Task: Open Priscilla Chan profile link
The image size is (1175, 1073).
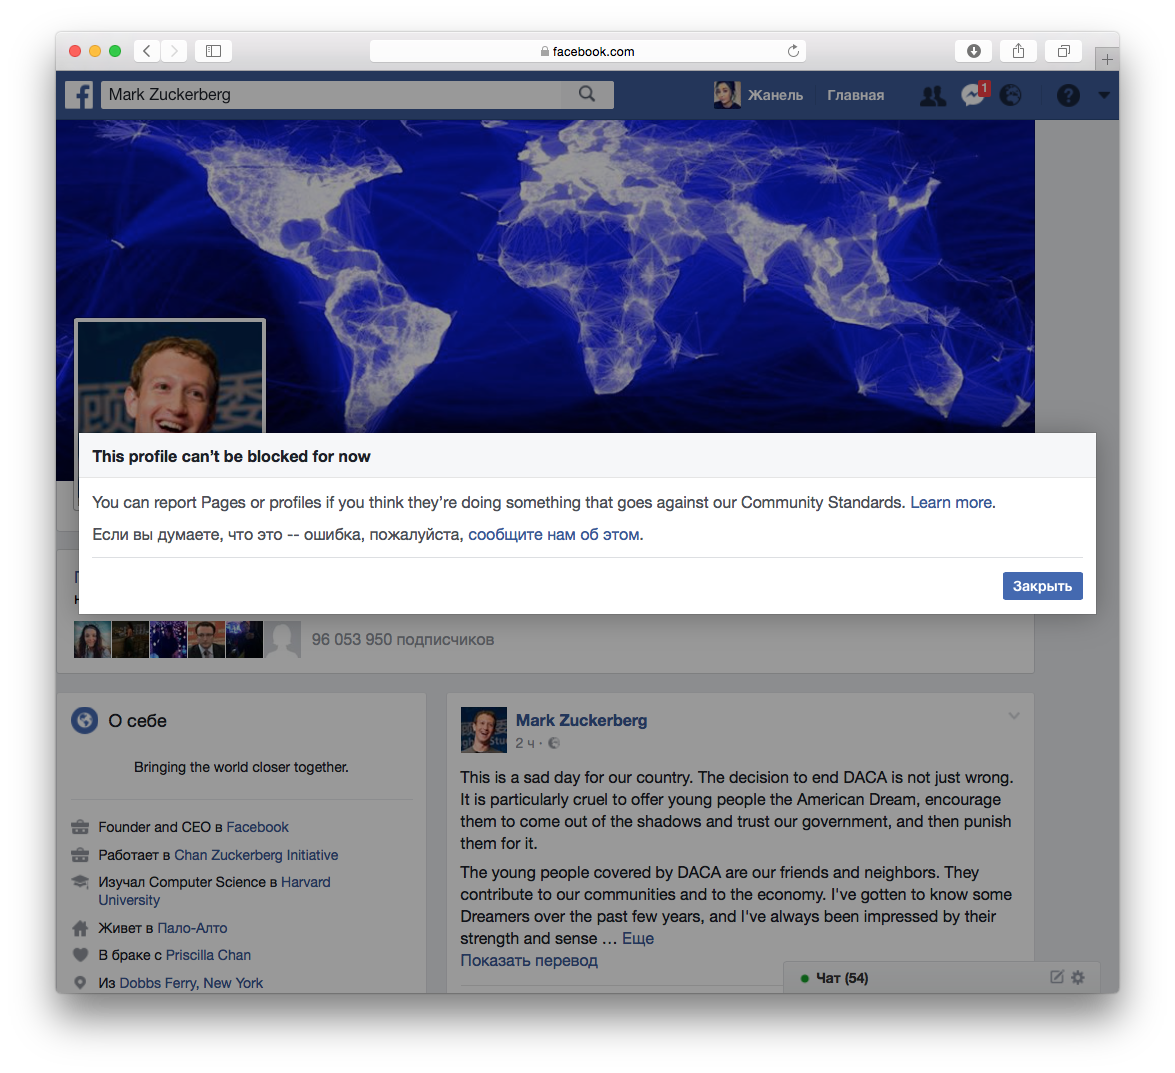Action: pyautogui.click(x=208, y=955)
